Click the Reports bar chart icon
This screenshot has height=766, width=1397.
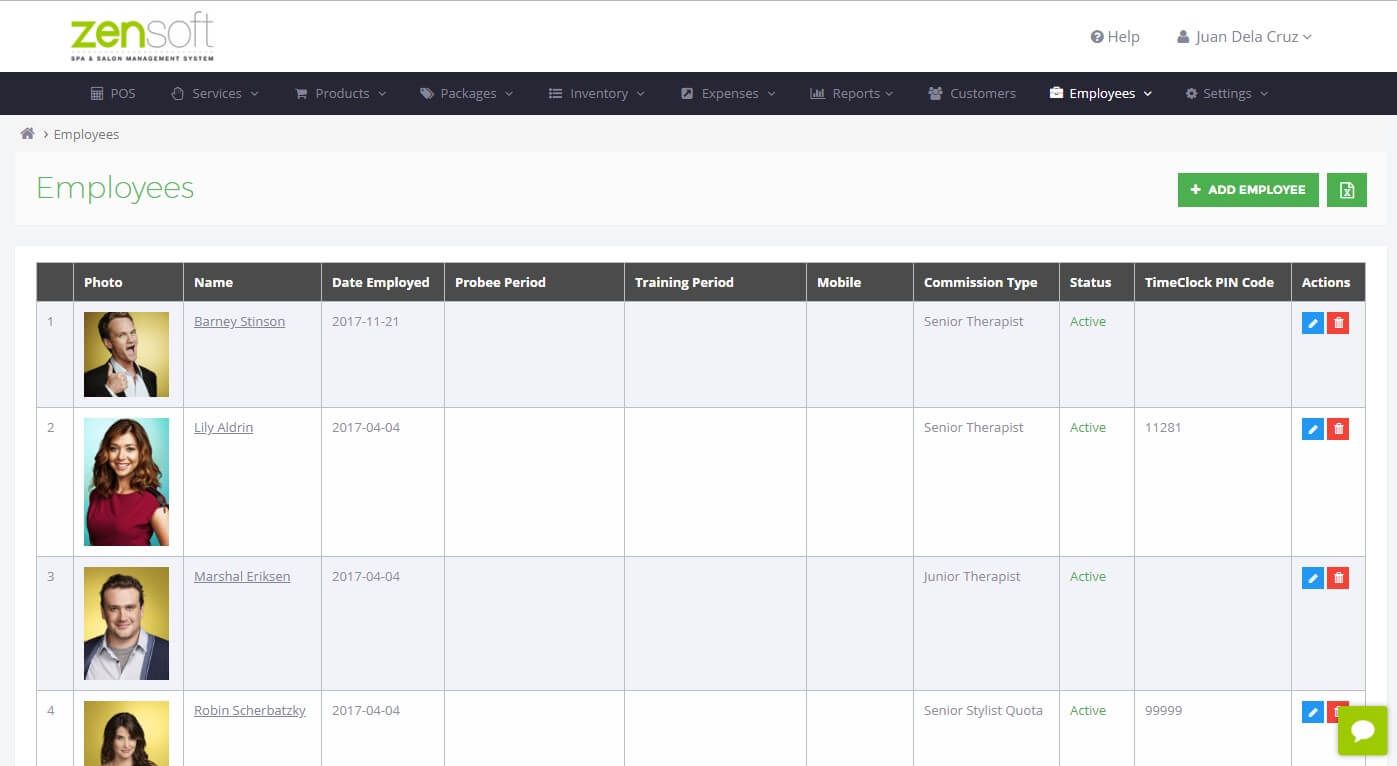(817, 94)
